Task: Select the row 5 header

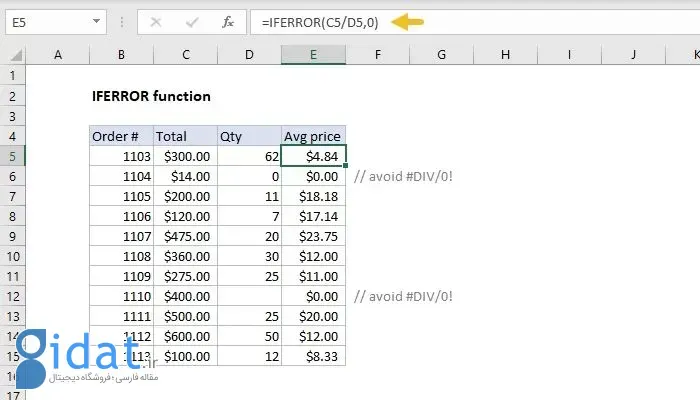Action: tap(13, 156)
